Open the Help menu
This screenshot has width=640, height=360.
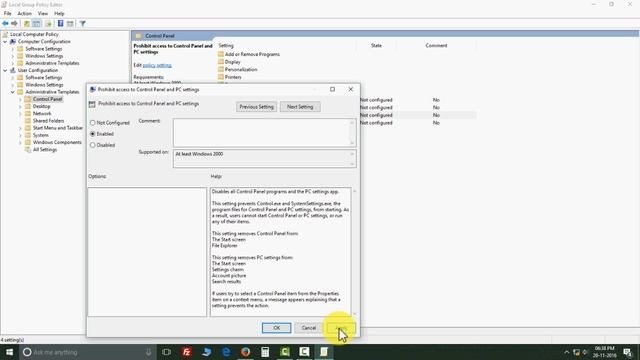(59, 13)
